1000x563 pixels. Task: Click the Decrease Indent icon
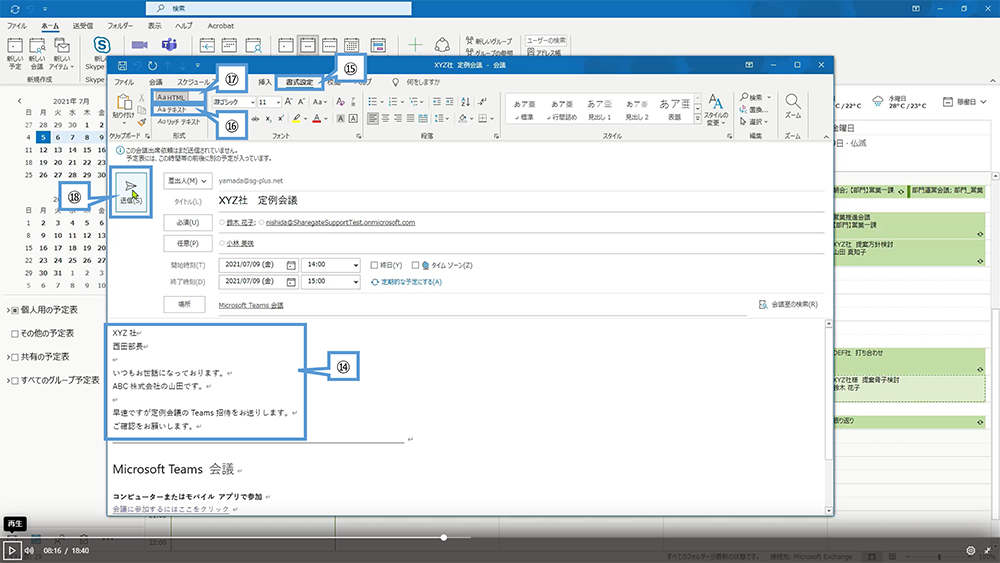click(437, 101)
